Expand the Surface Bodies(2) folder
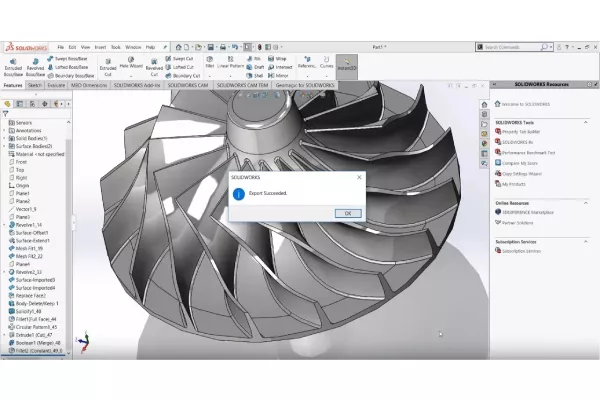The width and height of the screenshot is (600, 400). point(4,146)
